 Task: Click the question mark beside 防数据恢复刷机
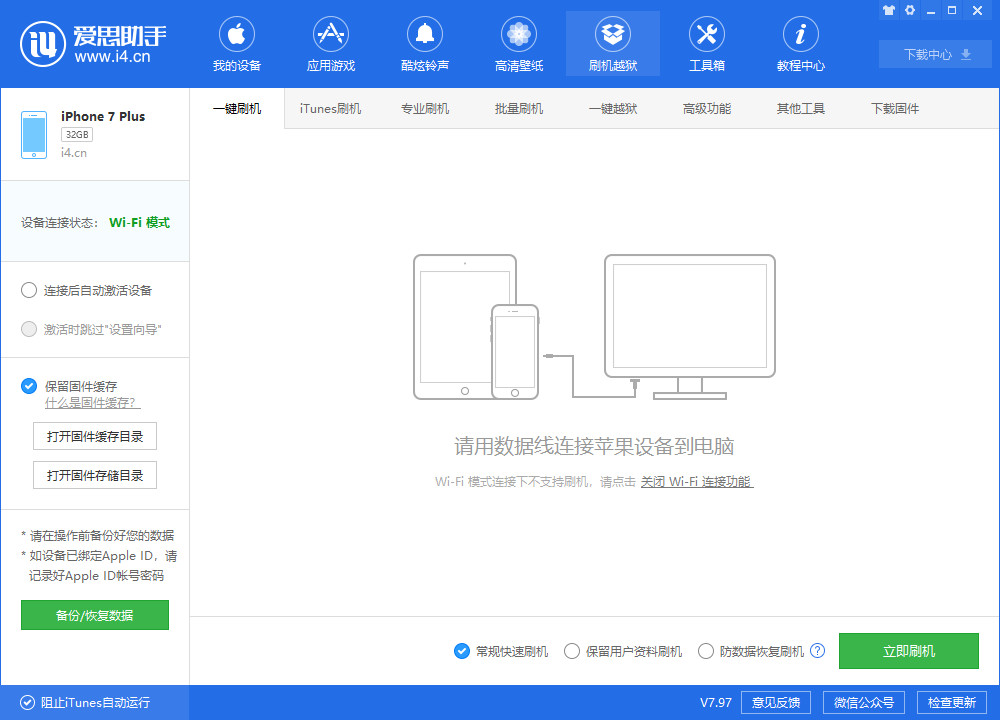click(817, 650)
